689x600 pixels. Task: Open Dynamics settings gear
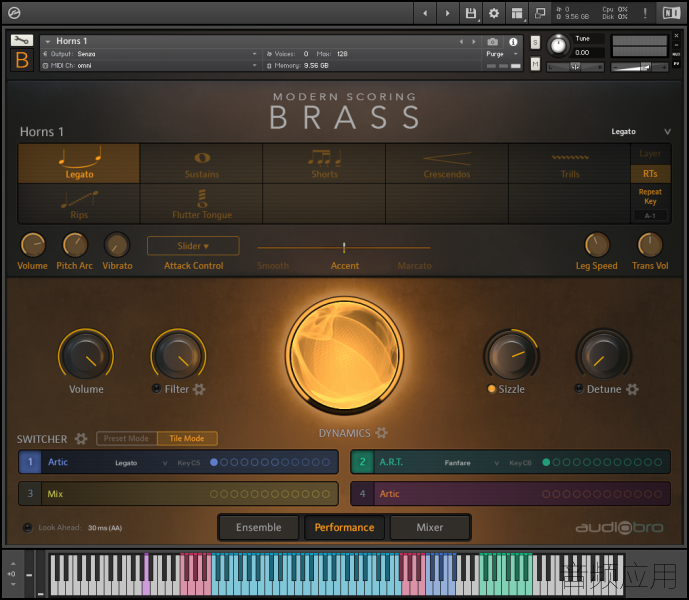(381, 433)
